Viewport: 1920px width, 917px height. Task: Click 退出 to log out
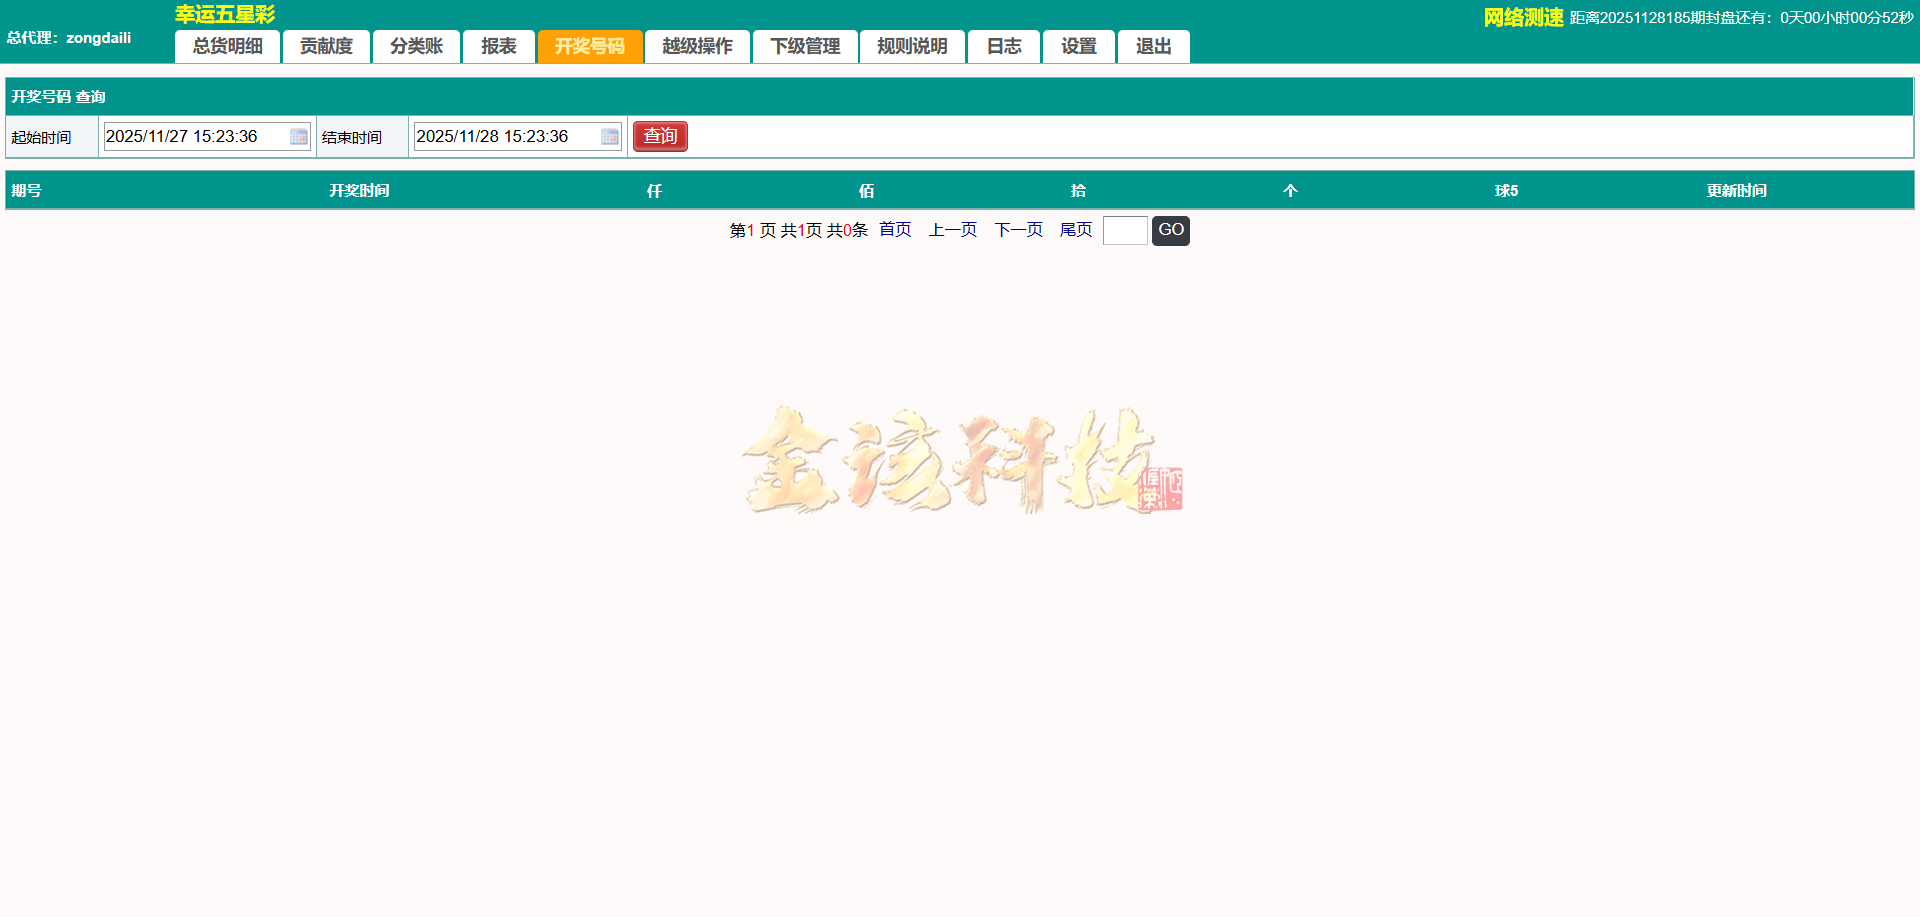[x=1153, y=46]
